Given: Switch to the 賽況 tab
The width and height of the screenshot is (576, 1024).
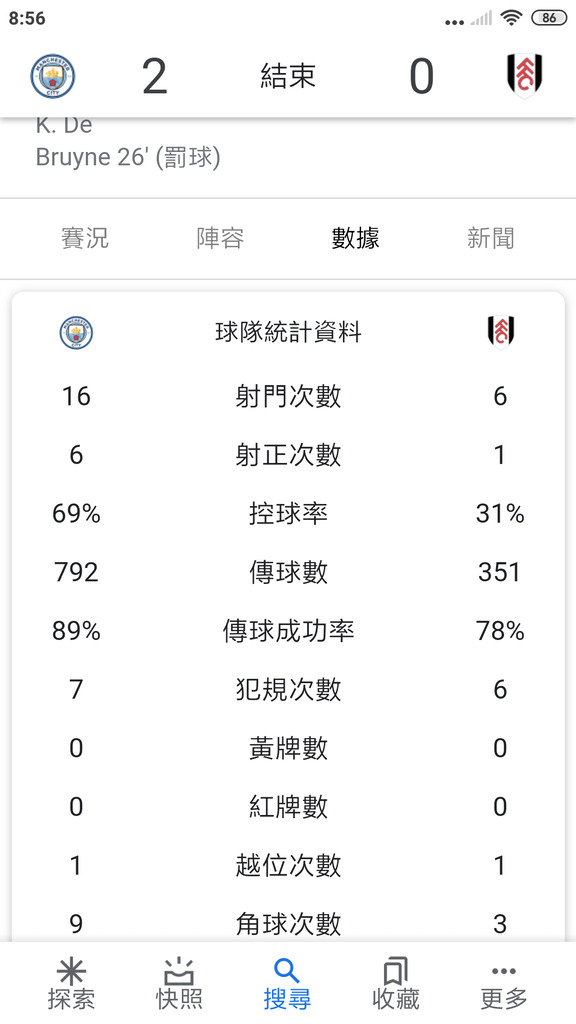Looking at the screenshot, I should click(85, 238).
